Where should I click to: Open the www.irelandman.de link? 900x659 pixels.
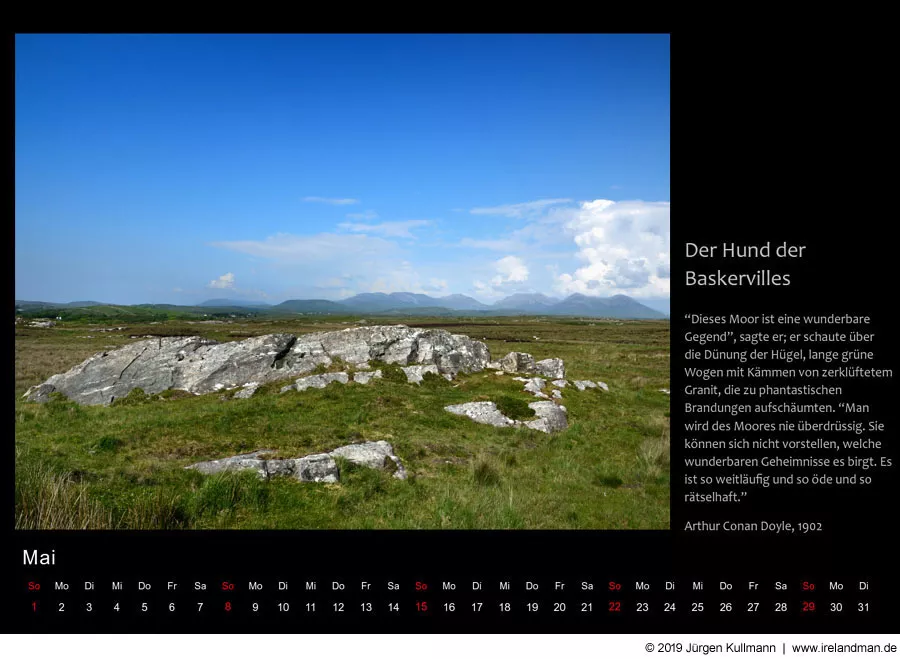pyautogui.click(x=844, y=648)
